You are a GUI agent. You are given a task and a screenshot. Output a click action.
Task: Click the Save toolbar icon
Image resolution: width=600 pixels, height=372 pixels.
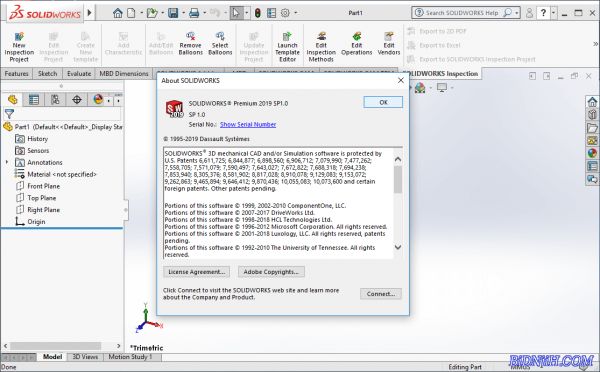pos(173,13)
